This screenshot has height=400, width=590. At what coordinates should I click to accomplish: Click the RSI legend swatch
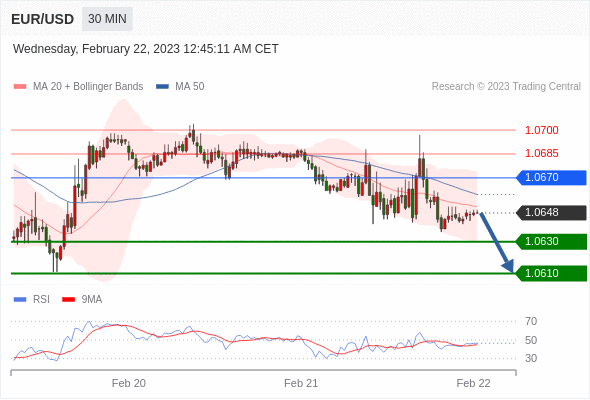20,300
